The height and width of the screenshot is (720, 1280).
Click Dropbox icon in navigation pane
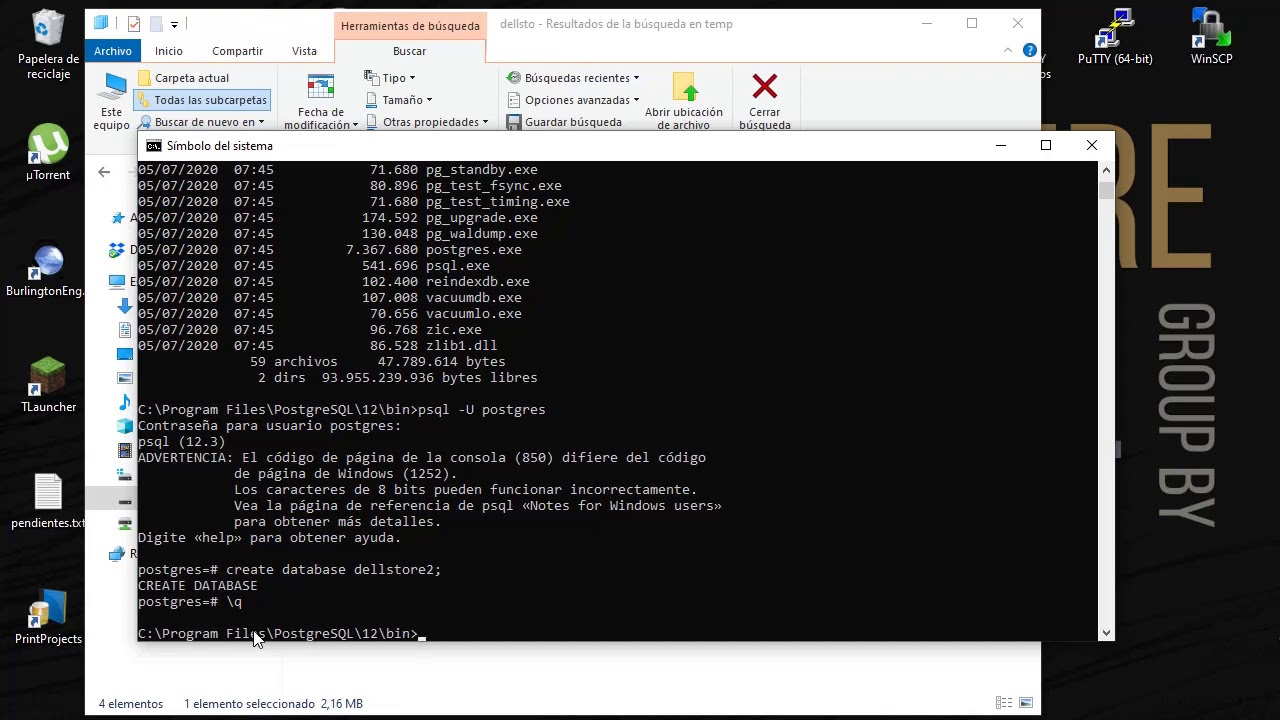(x=117, y=250)
